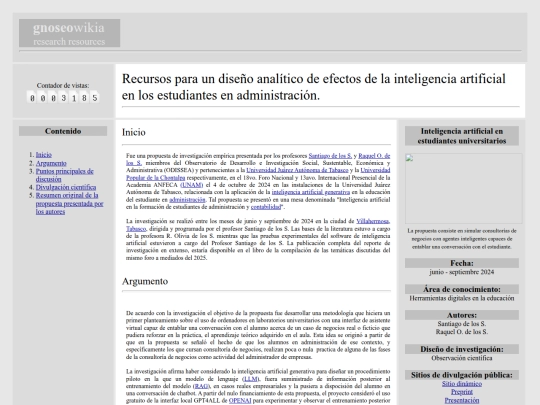Click 'Diseño de investigación:' label
Viewport: 540px width, 405px height.
pos(462,349)
